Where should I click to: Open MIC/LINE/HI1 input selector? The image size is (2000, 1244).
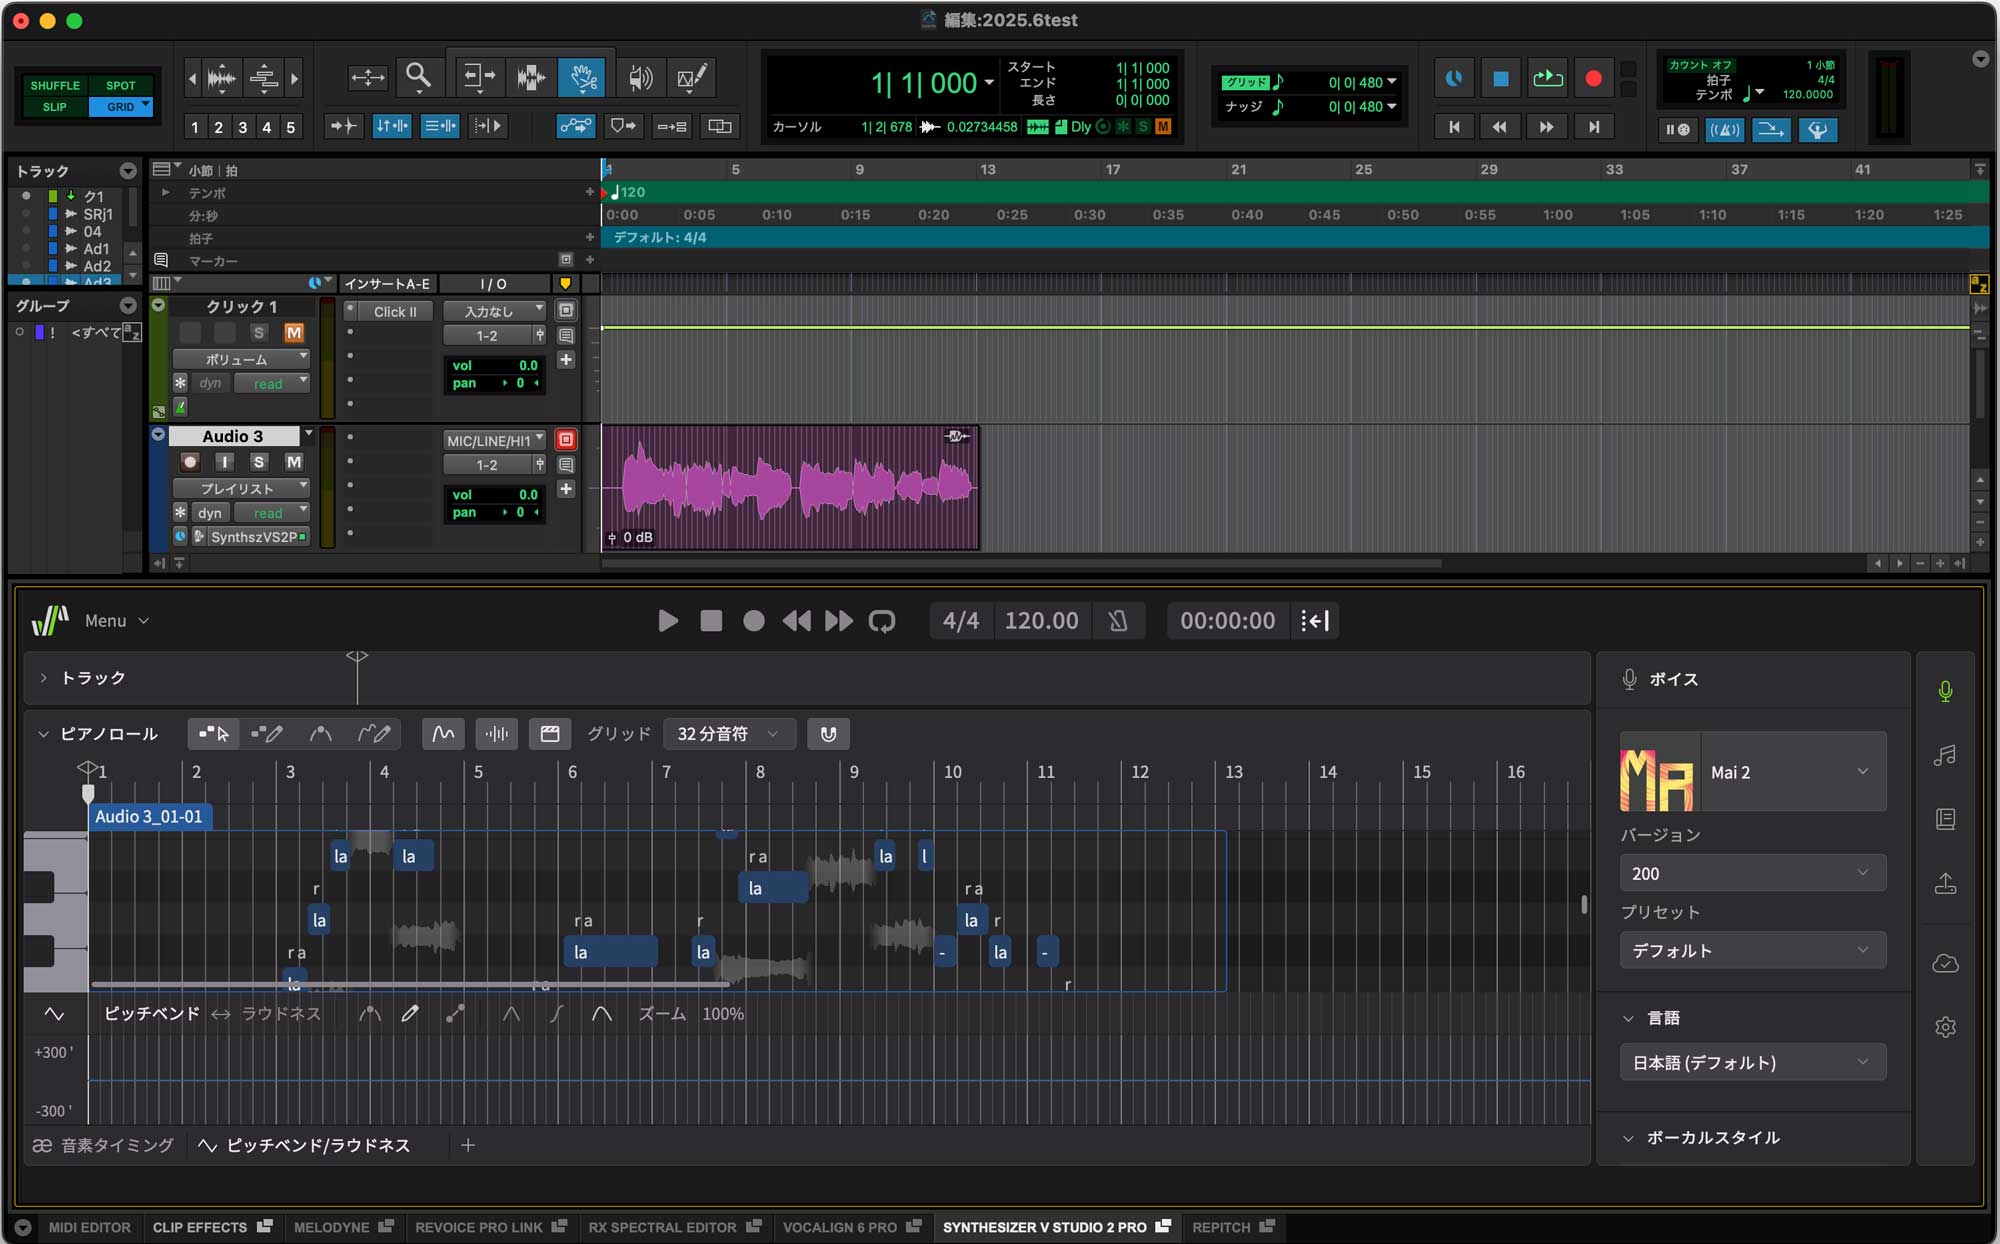click(495, 440)
